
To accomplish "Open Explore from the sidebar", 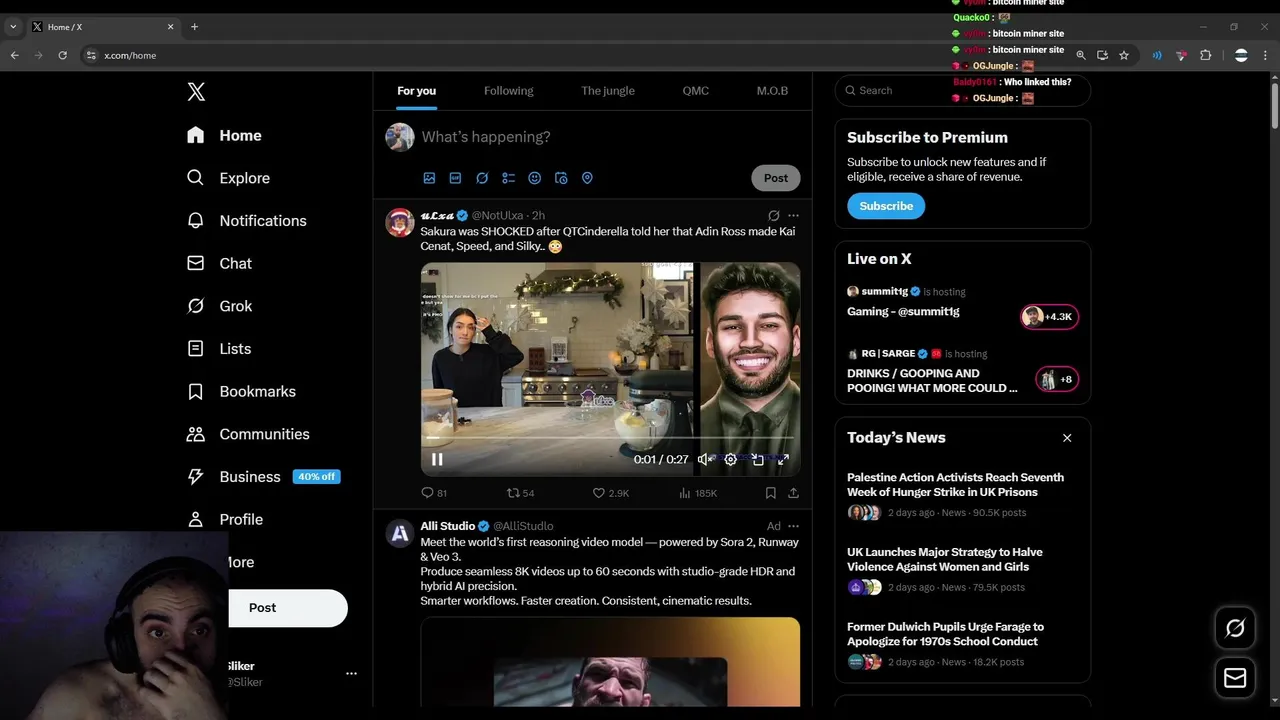I will point(228,178).
